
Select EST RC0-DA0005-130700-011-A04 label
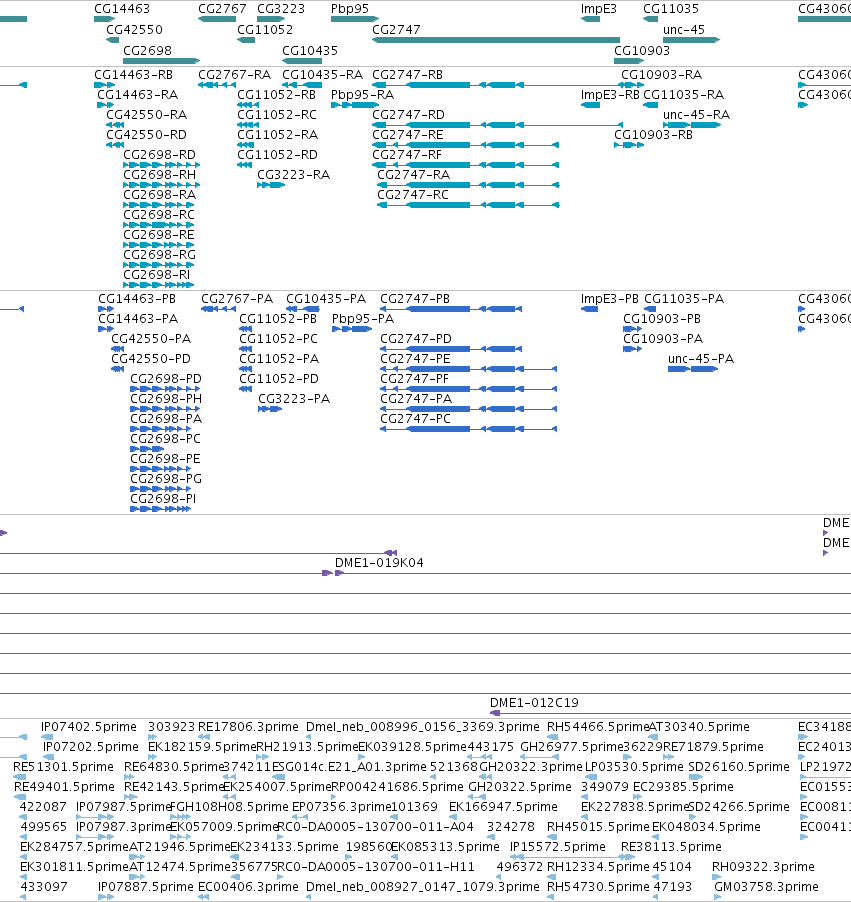[x=375, y=827]
